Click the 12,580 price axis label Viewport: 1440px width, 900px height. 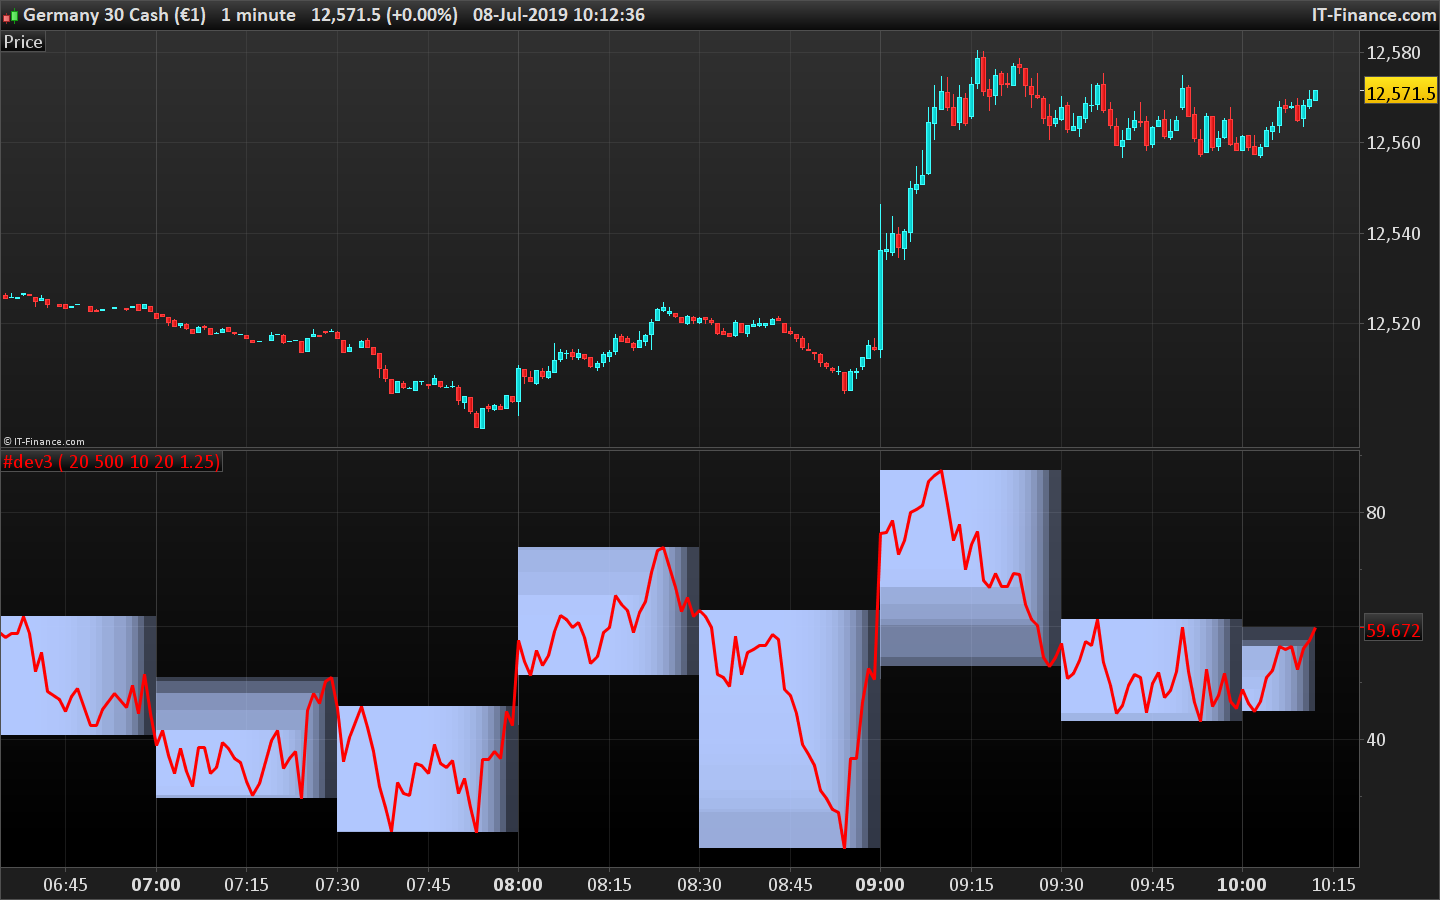pyautogui.click(x=1393, y=53)
